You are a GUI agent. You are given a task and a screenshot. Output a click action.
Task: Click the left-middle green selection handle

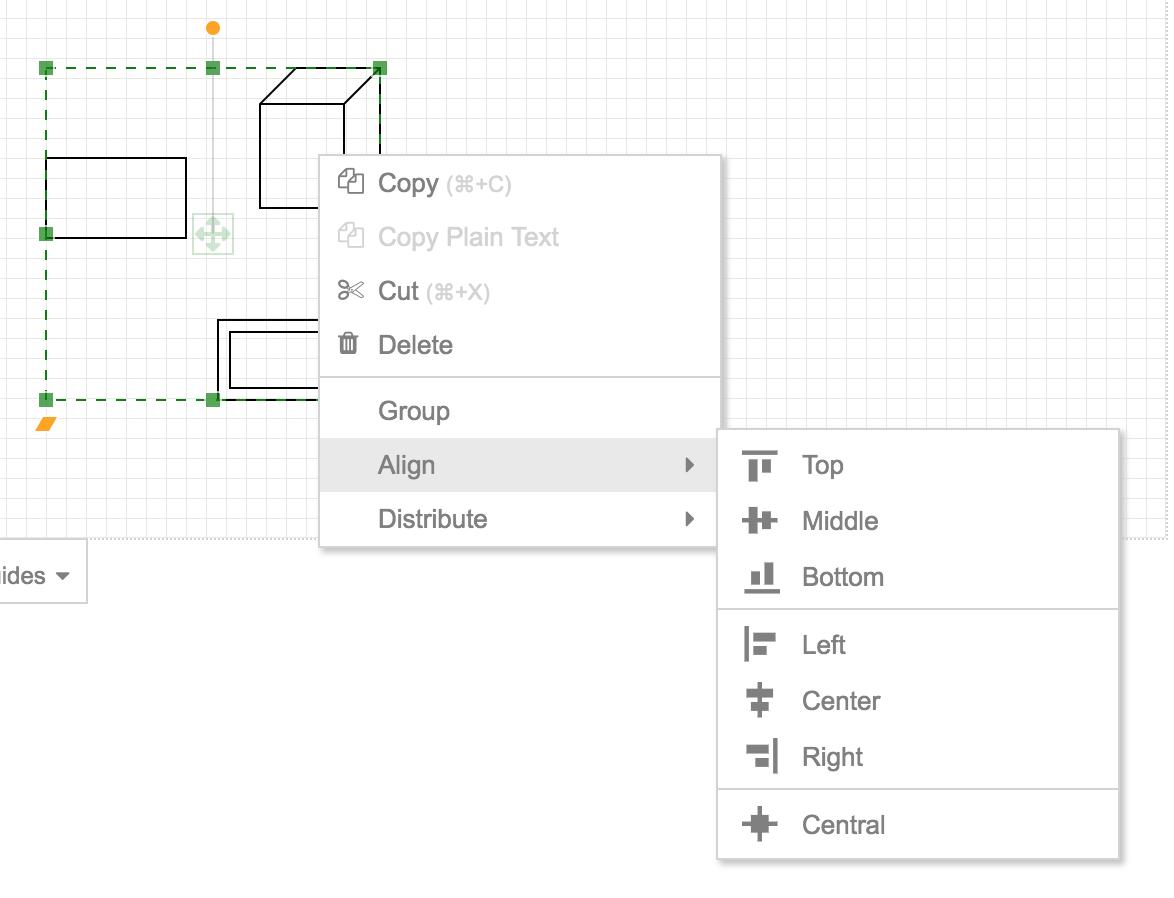pos(46,234)
